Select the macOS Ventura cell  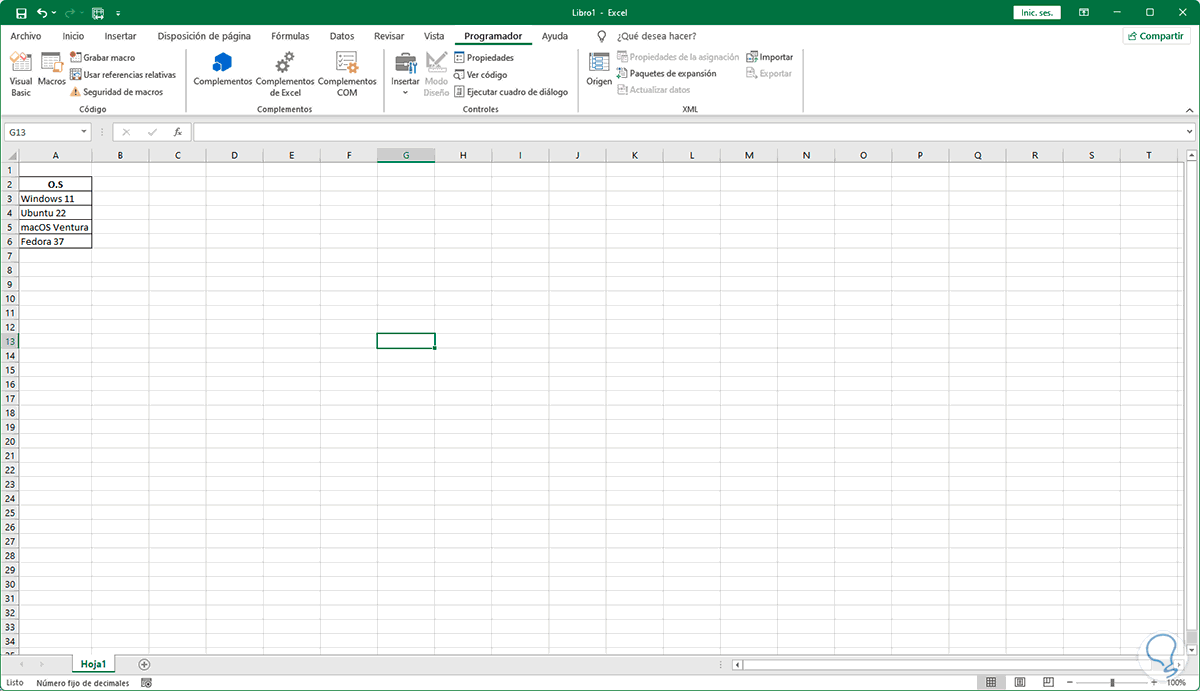click(55, 227)
